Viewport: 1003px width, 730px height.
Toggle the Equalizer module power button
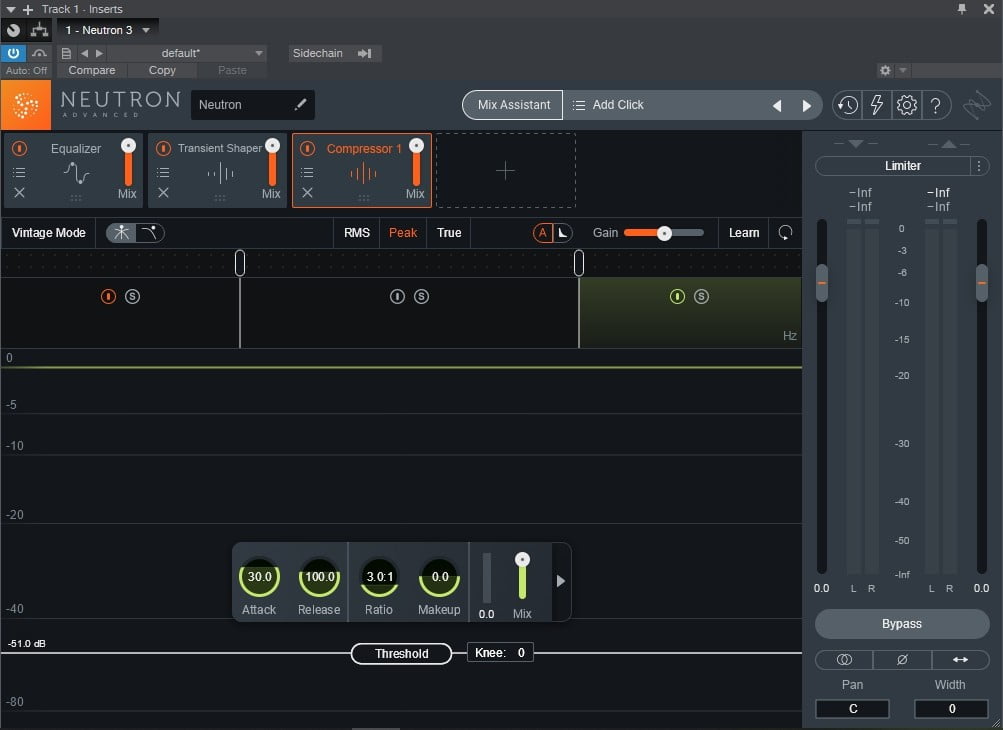[19, 148]
